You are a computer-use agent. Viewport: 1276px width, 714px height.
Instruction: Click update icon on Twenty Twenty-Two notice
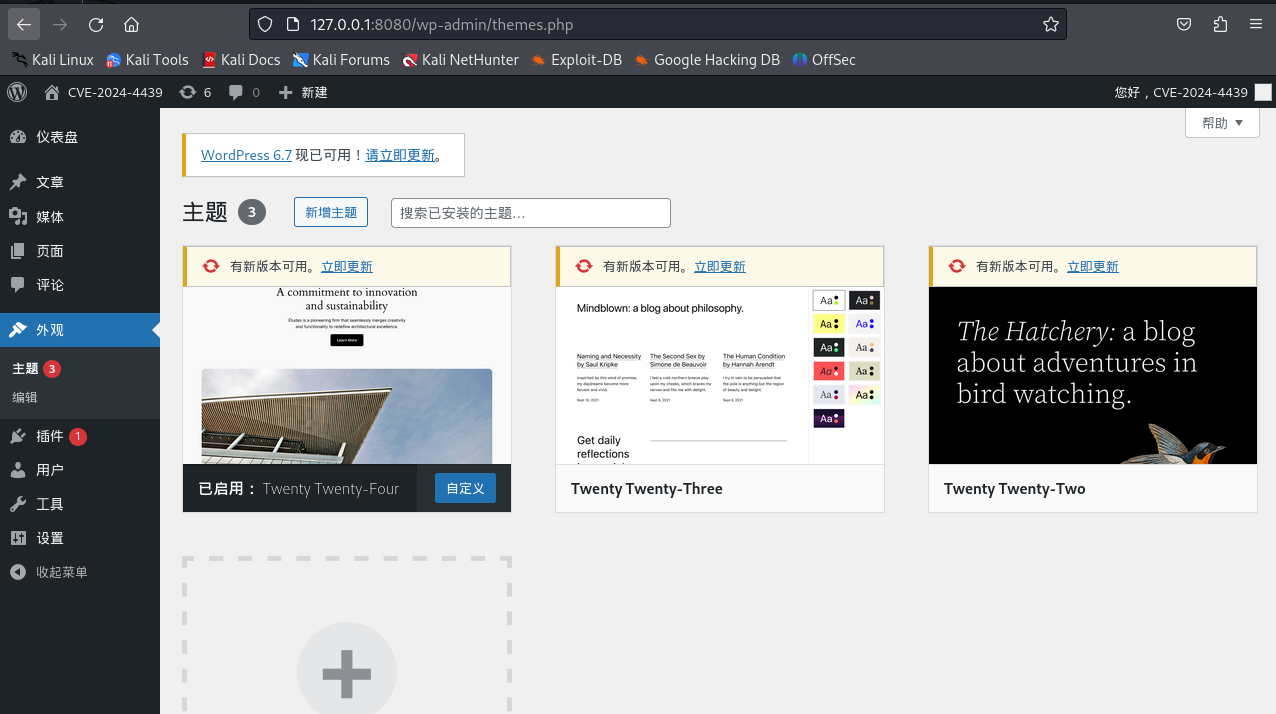coord(957,266)
